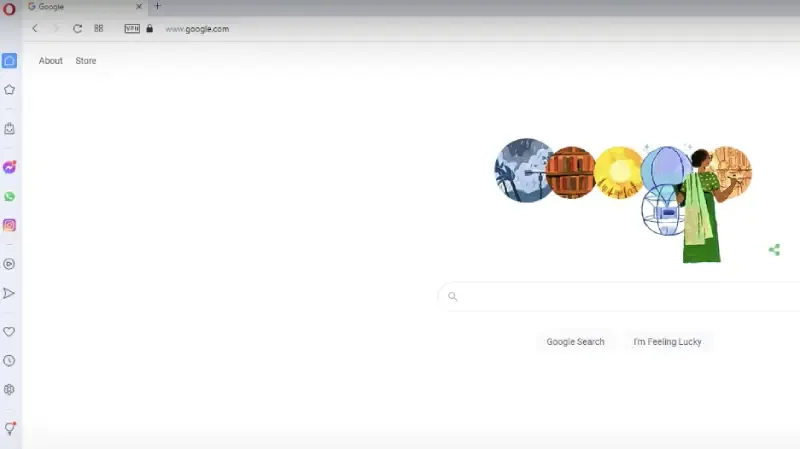The width and height of the screenshot is (800, 449).
Task: Open a new tab with plus button
Action: [x=157, y=6]
